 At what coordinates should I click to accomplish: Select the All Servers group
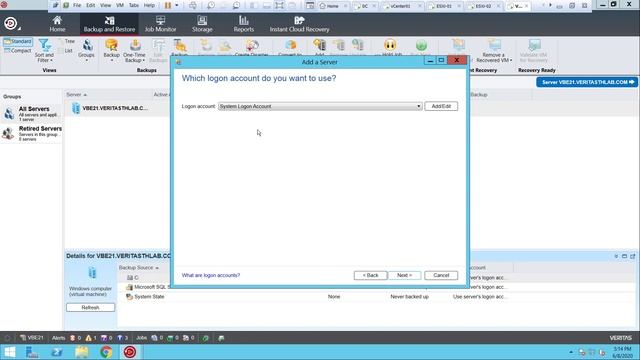[x=32, y=113]
